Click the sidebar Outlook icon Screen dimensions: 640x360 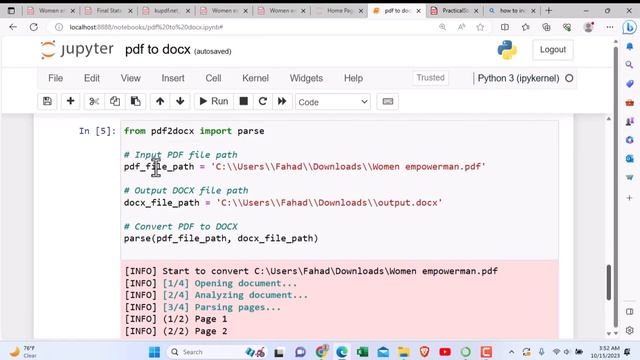[x=629, y=158]
